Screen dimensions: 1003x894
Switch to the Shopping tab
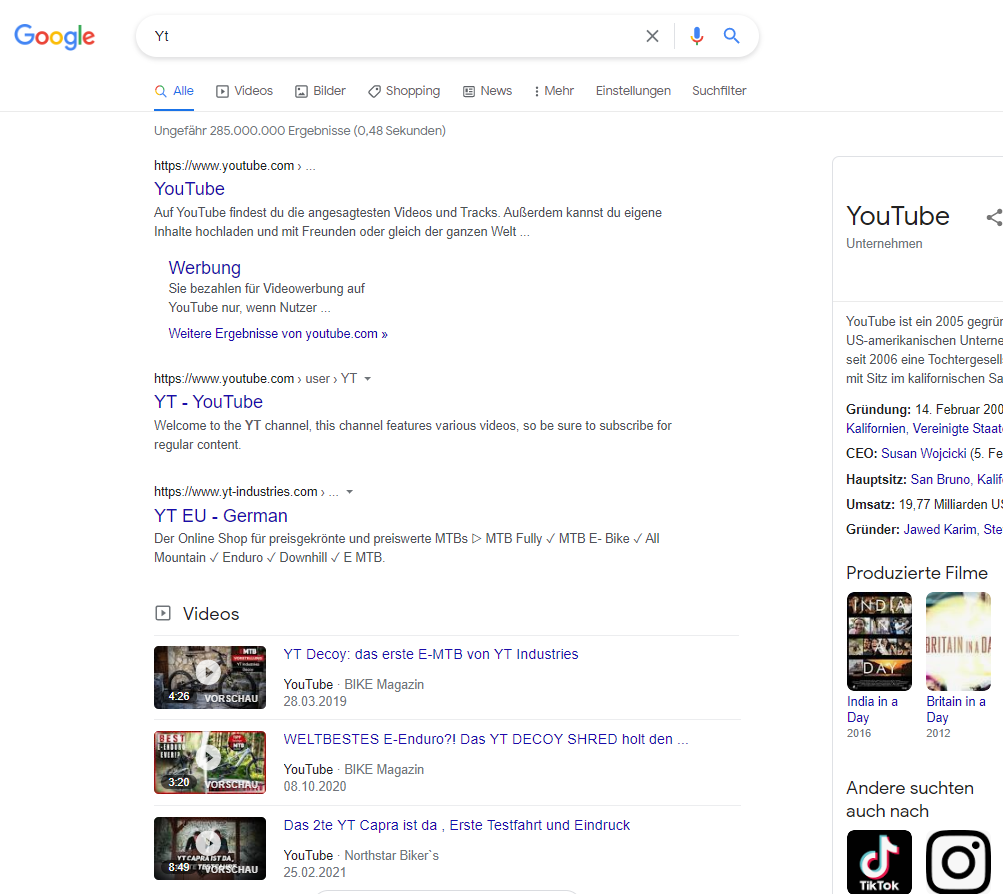[x=404, y=90]
